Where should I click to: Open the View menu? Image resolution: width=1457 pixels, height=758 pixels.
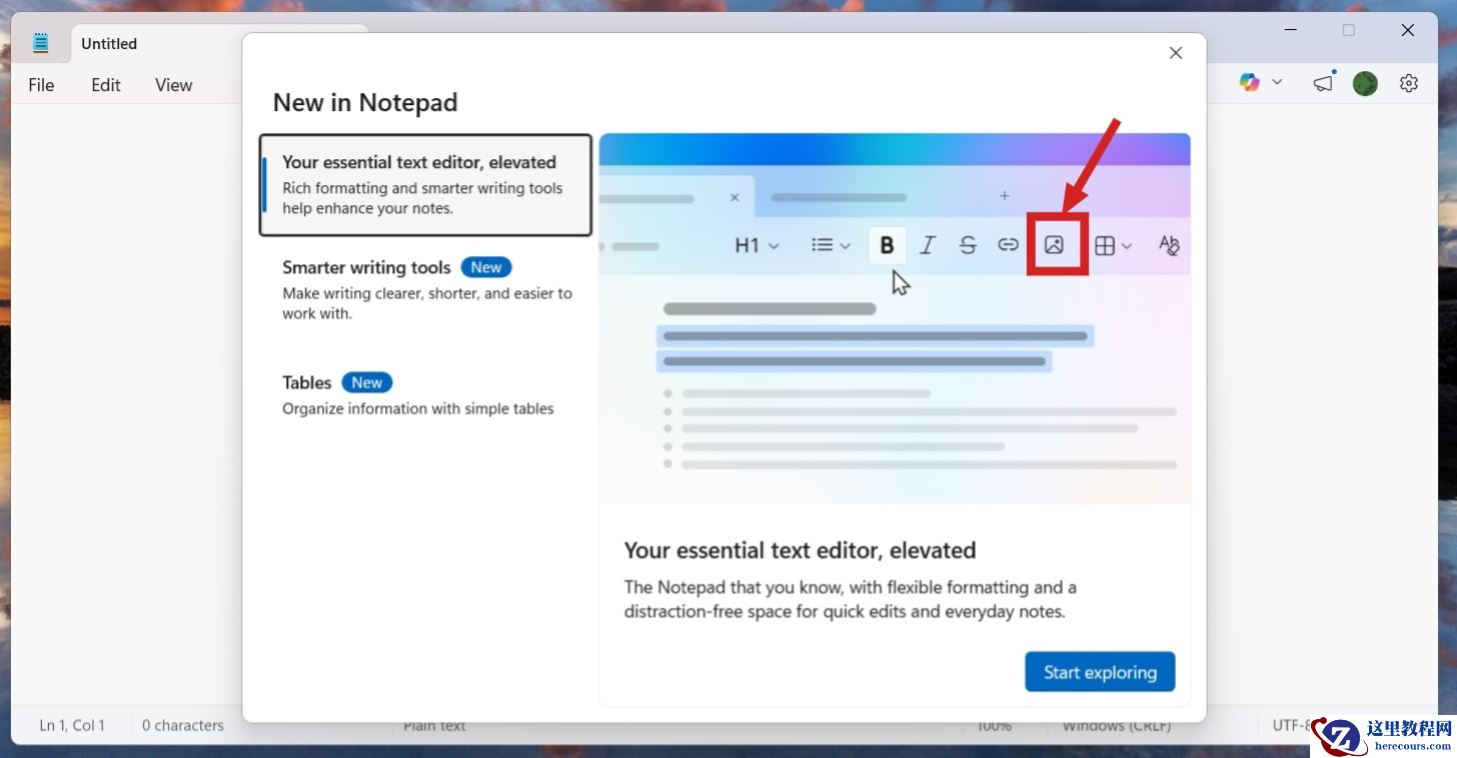tap(173, 85)
